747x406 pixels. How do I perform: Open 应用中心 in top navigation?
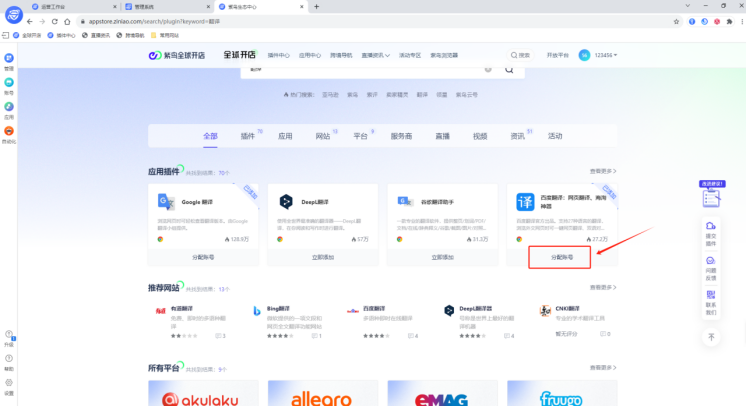coord(310,55)
